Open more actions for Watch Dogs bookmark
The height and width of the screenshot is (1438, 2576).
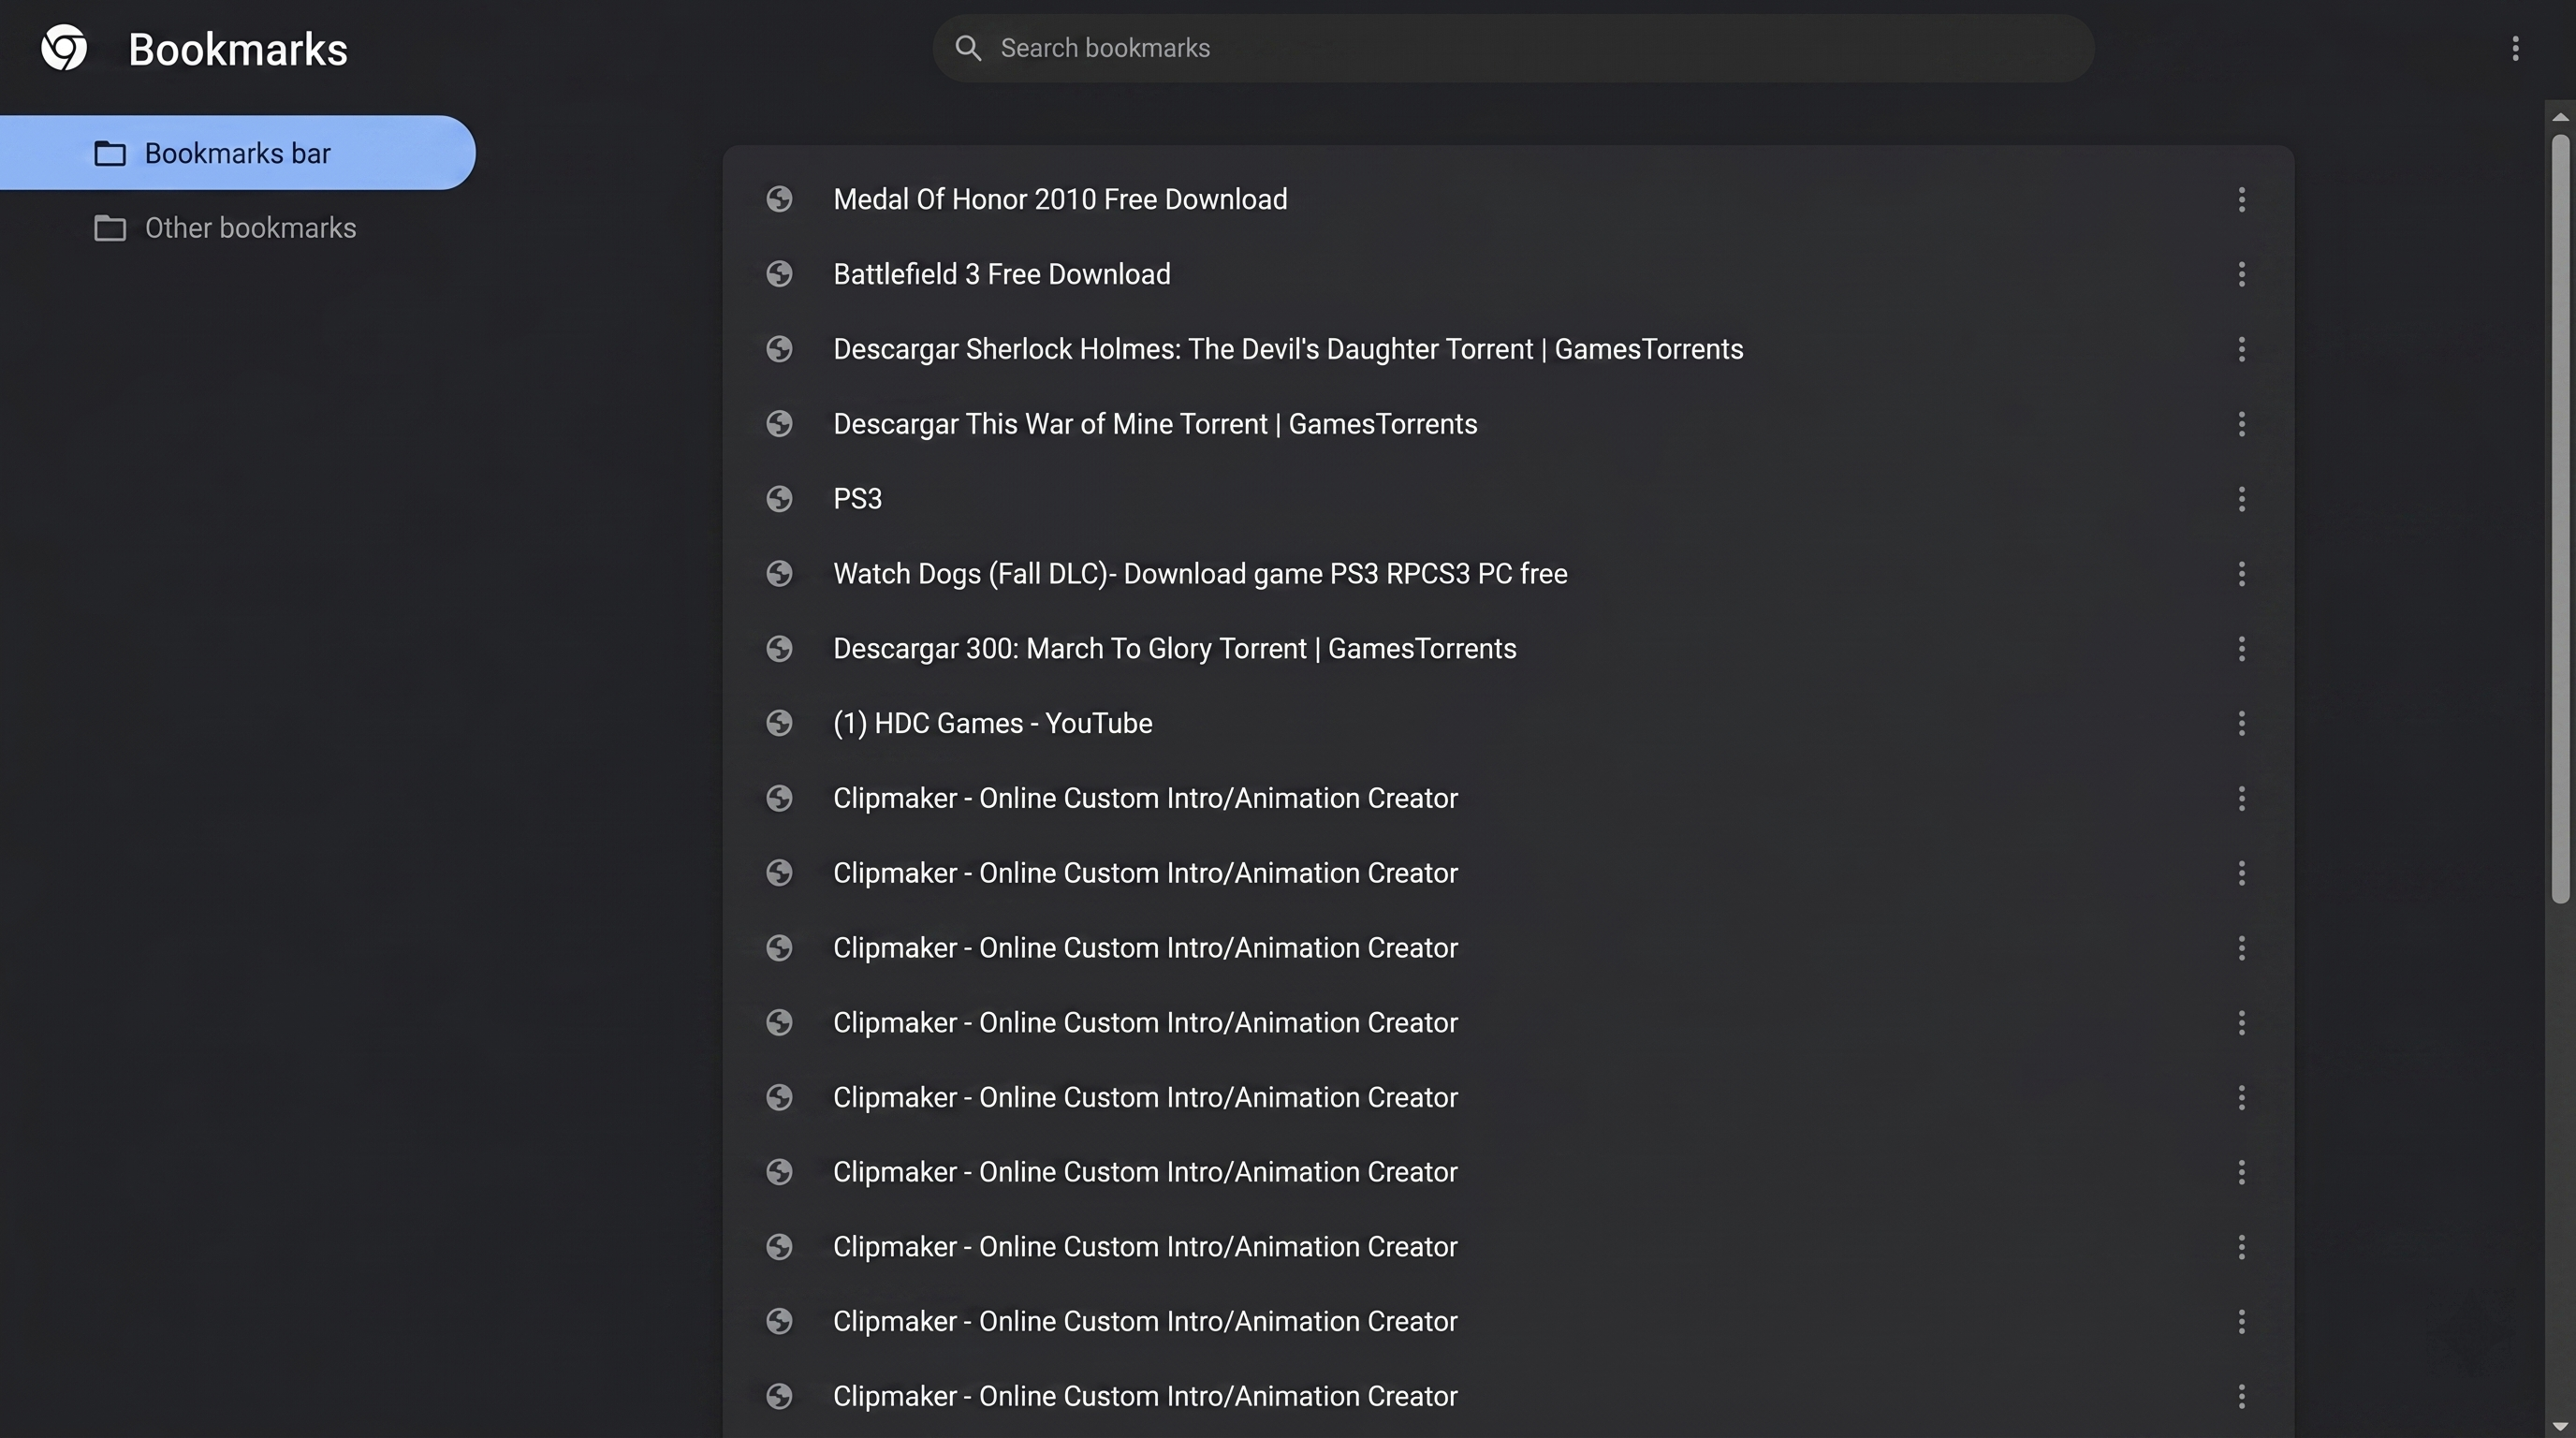(2241, 573)
